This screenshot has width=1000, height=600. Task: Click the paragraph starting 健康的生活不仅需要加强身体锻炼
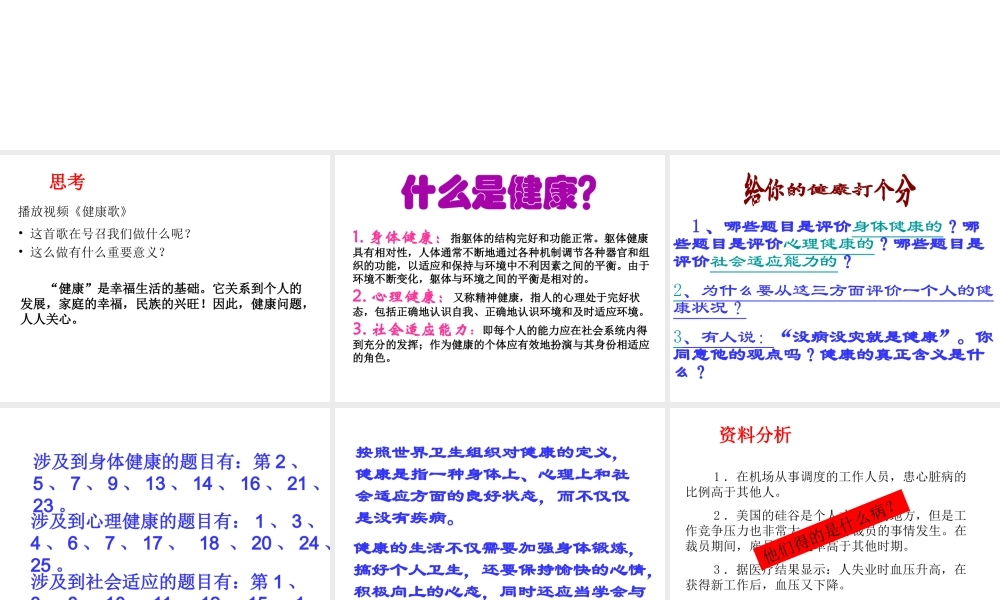(503, 570)
